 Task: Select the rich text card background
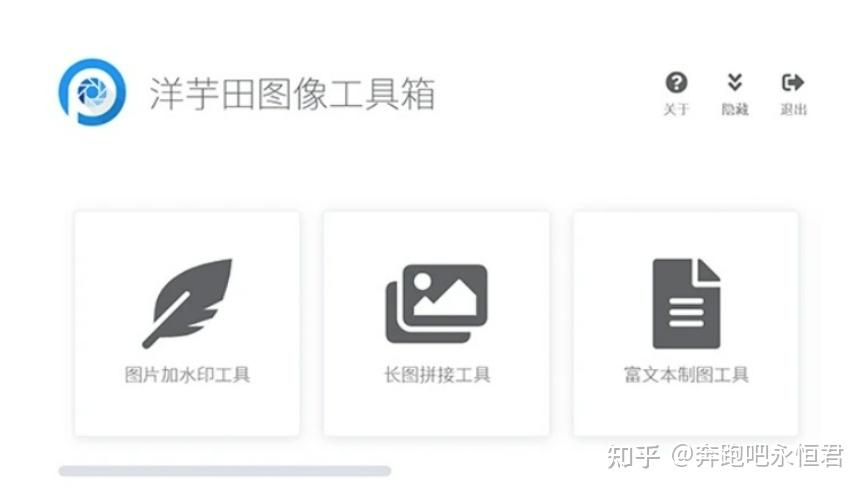coord(686,324)
